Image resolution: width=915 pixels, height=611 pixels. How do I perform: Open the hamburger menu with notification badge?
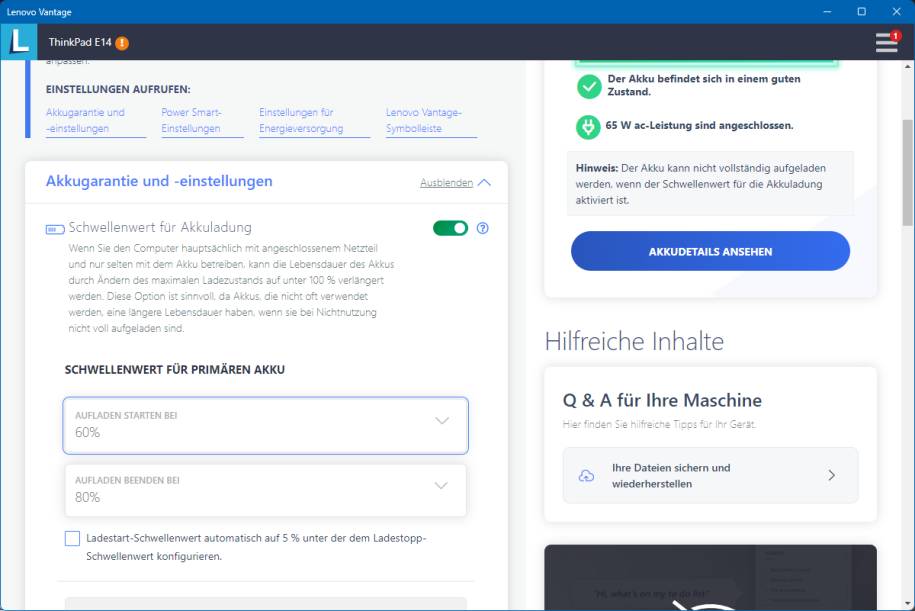click(x=888, y=42)
